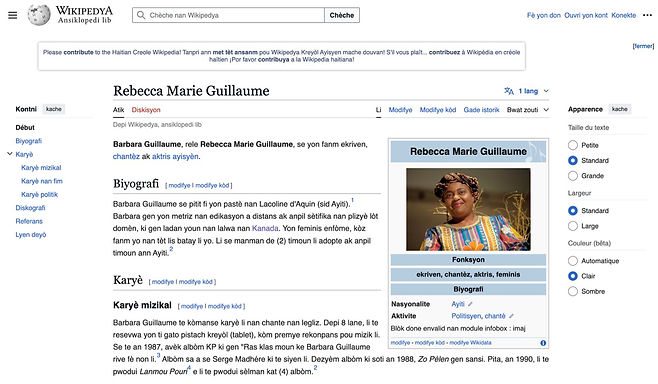Open the Gade istorik tab
Screen dimensions: 658x384
[481, 110]
